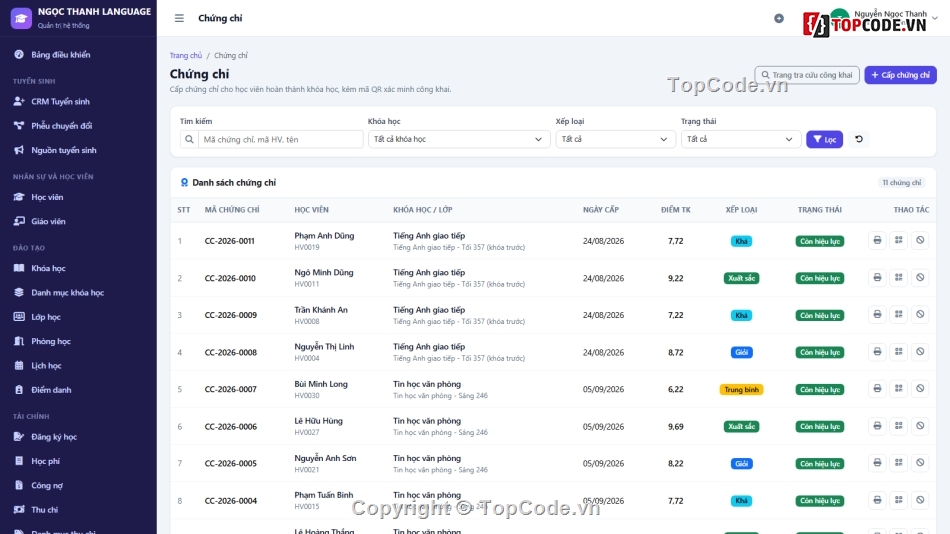This screenshot has width=950, height=534.
Task: Open QR code for CC-2026-0006
Action: coord(899,426)
